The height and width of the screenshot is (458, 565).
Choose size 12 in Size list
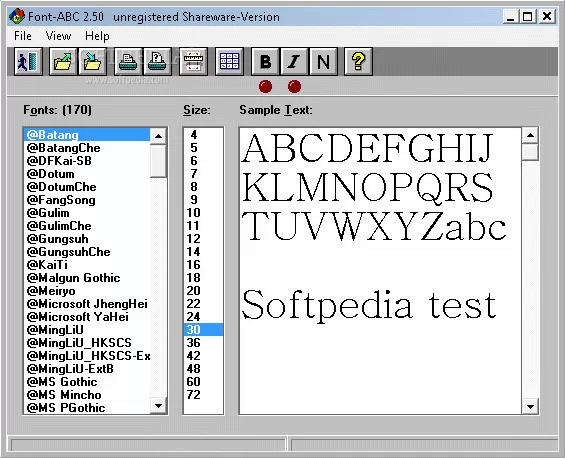203,239
